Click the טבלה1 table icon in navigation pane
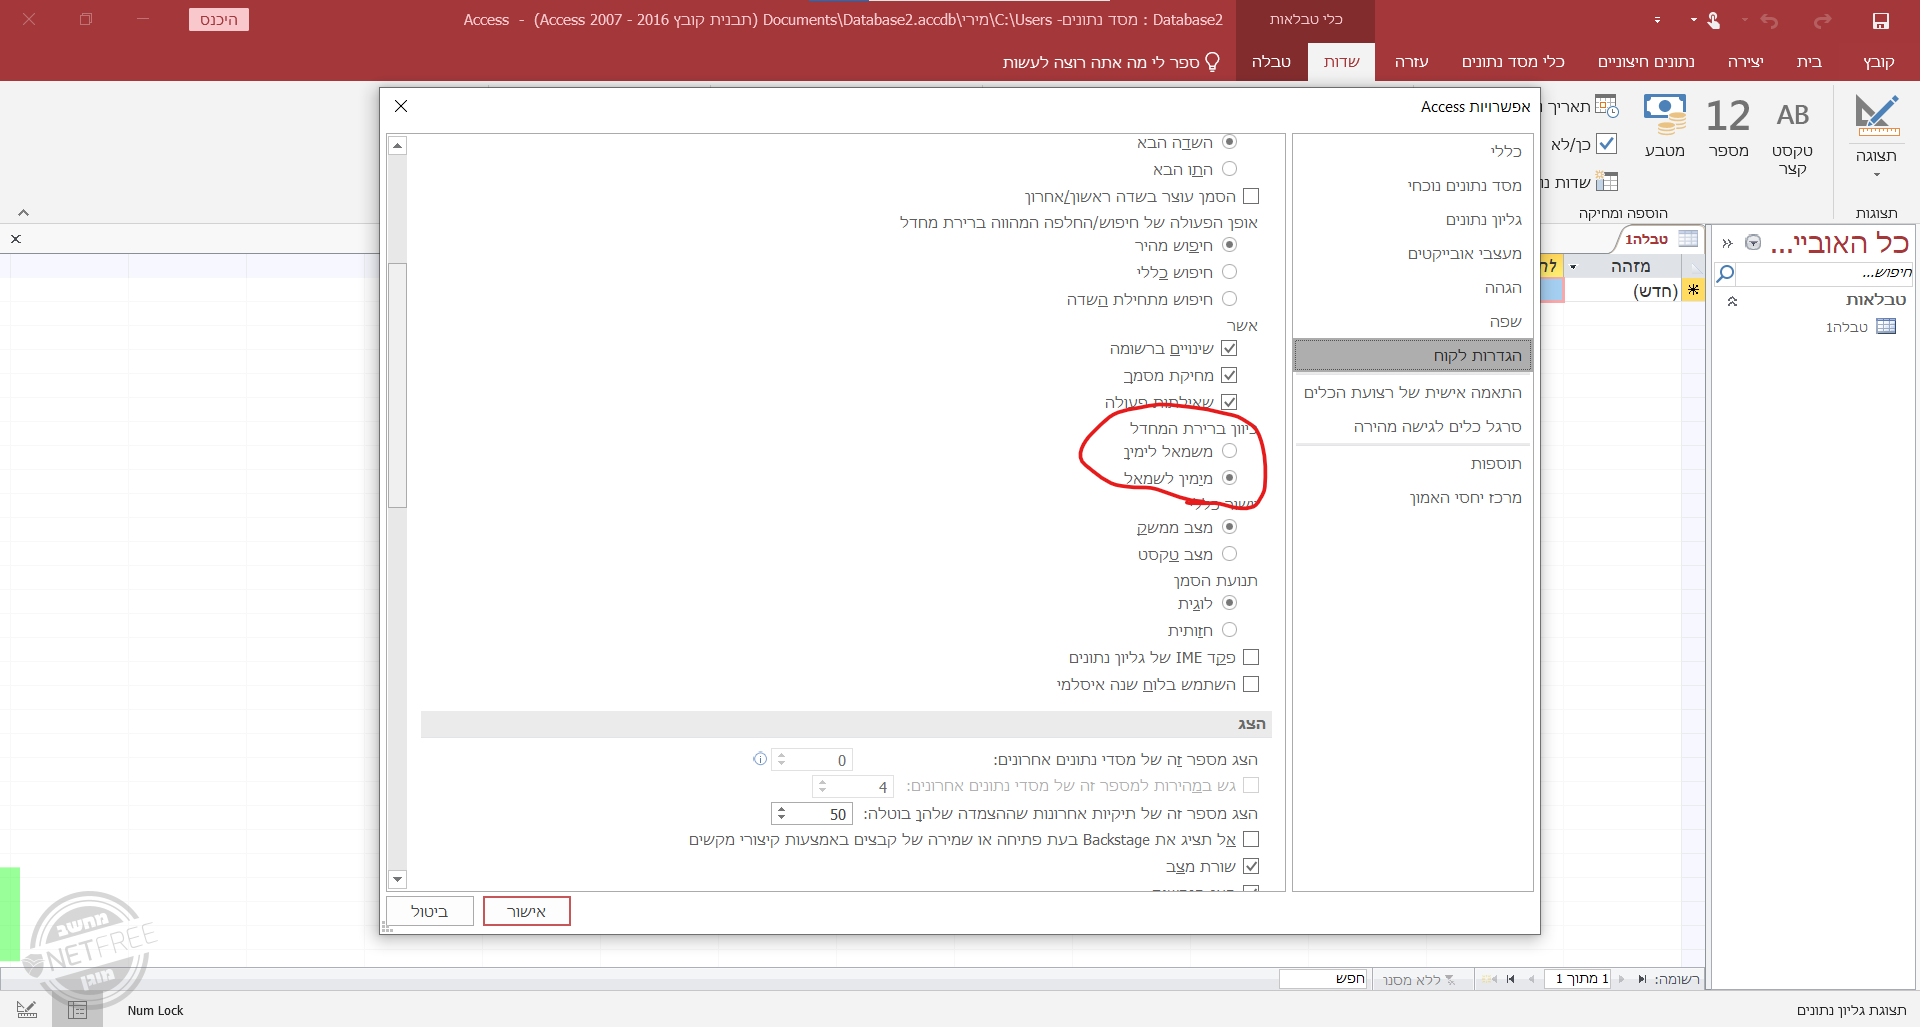Image resolution: width=1920 pixels, height=1027 pixels. [x=1886, y=326]
